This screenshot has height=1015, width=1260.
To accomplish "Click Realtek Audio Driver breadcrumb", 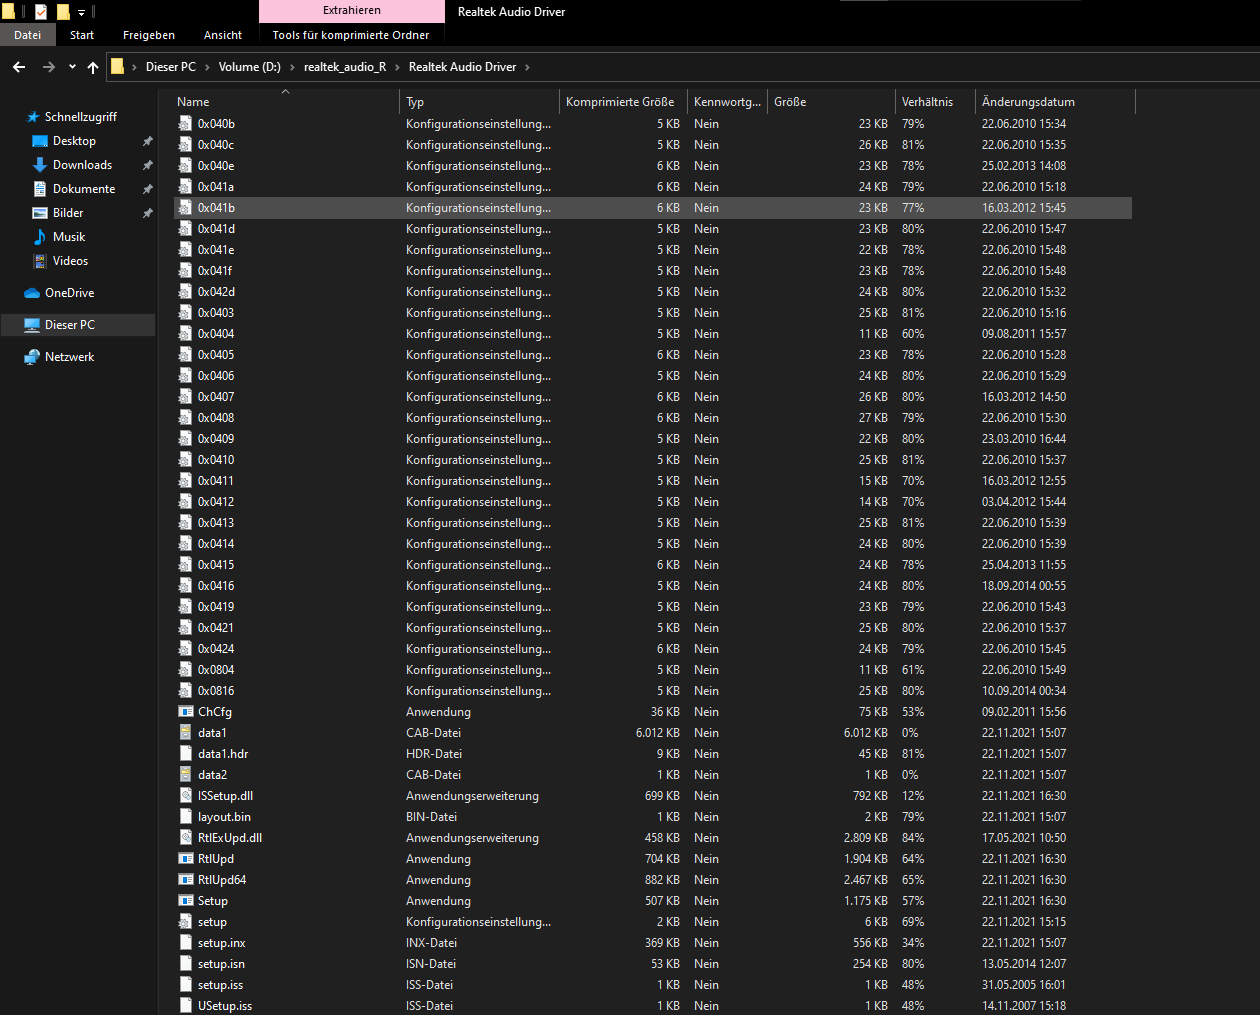I will click(463, 67).
